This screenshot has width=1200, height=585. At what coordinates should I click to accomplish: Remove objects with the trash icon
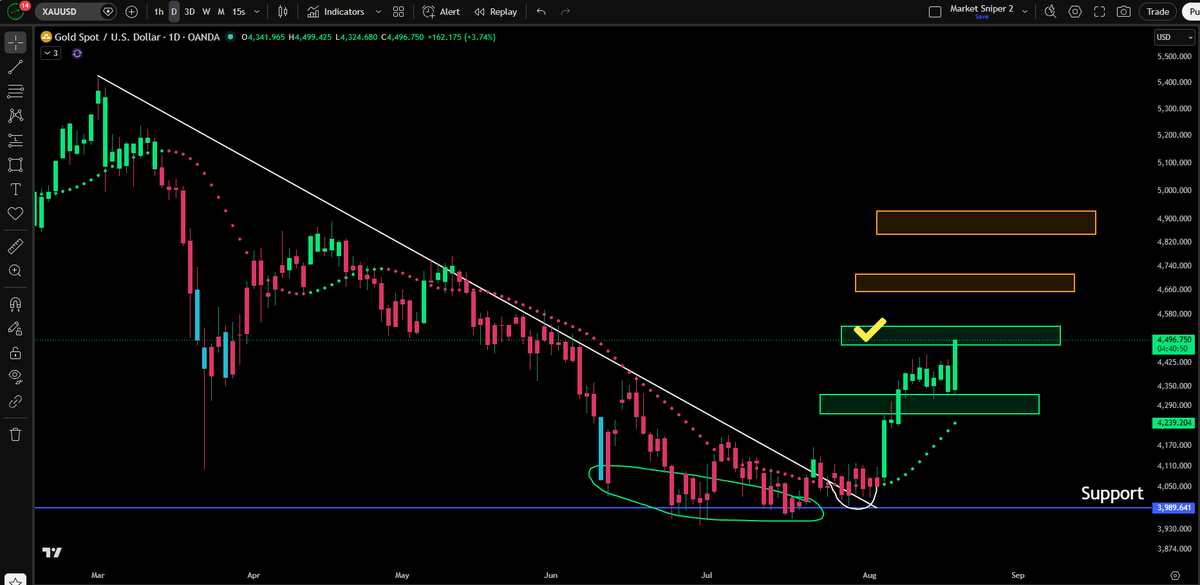click(16, 434)
